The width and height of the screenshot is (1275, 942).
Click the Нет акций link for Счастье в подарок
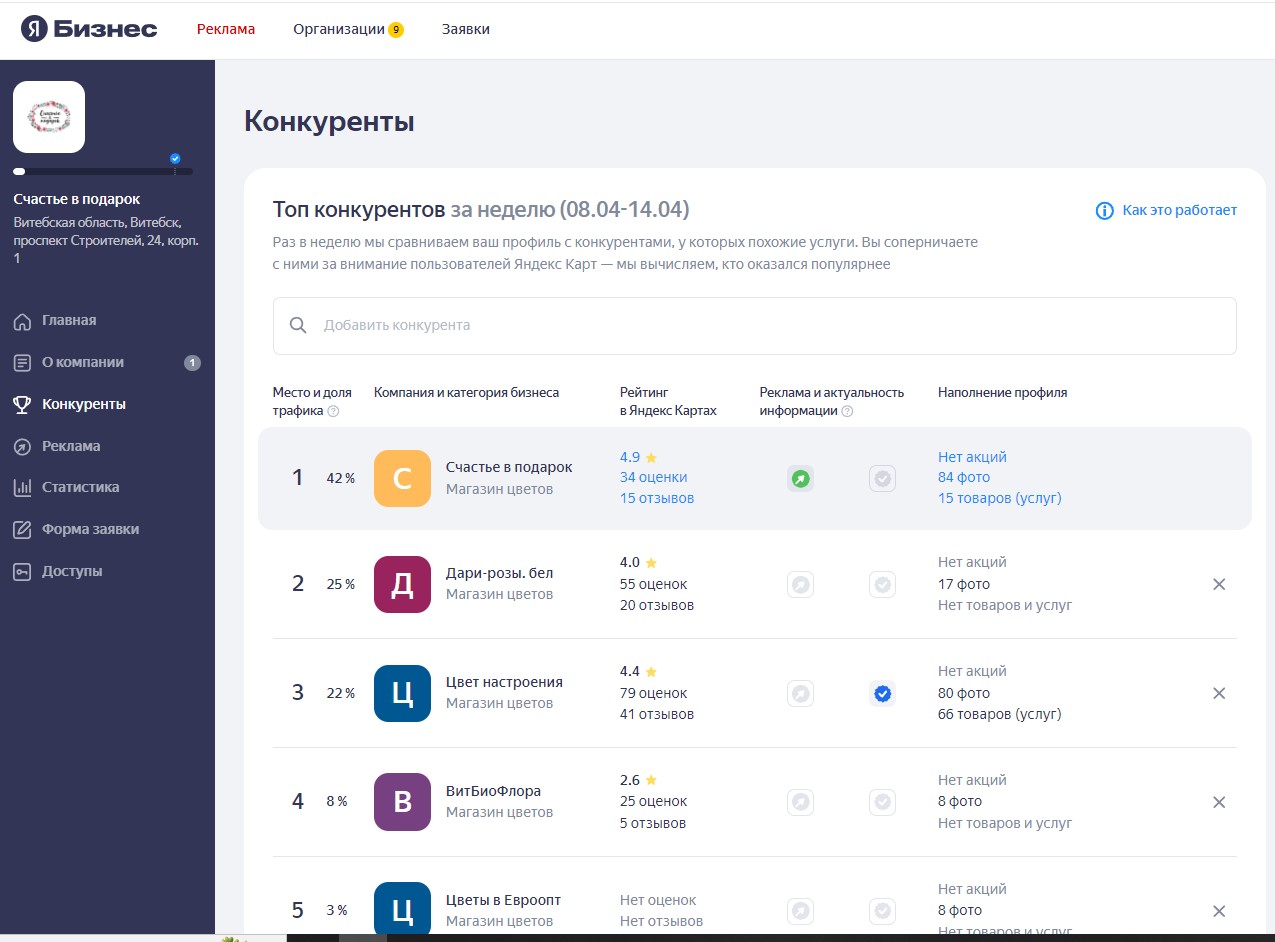(x=972, y=457)
